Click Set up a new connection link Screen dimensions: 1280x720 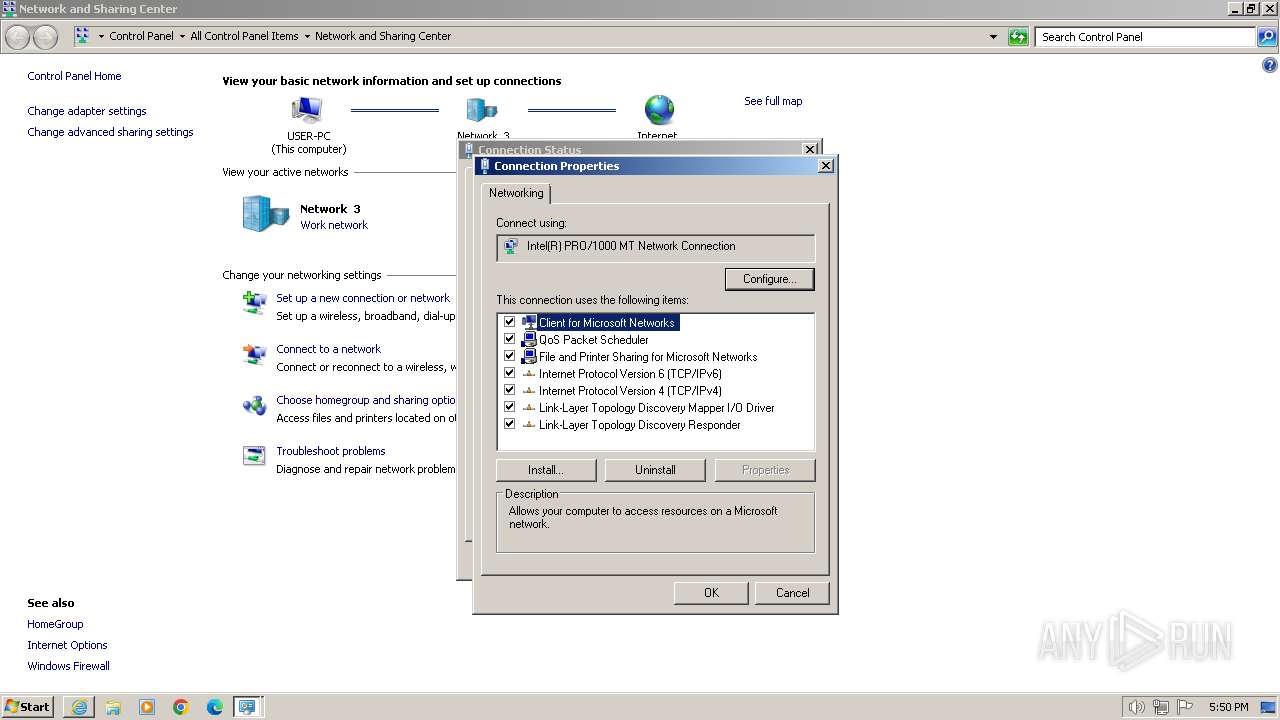point(363,298)
